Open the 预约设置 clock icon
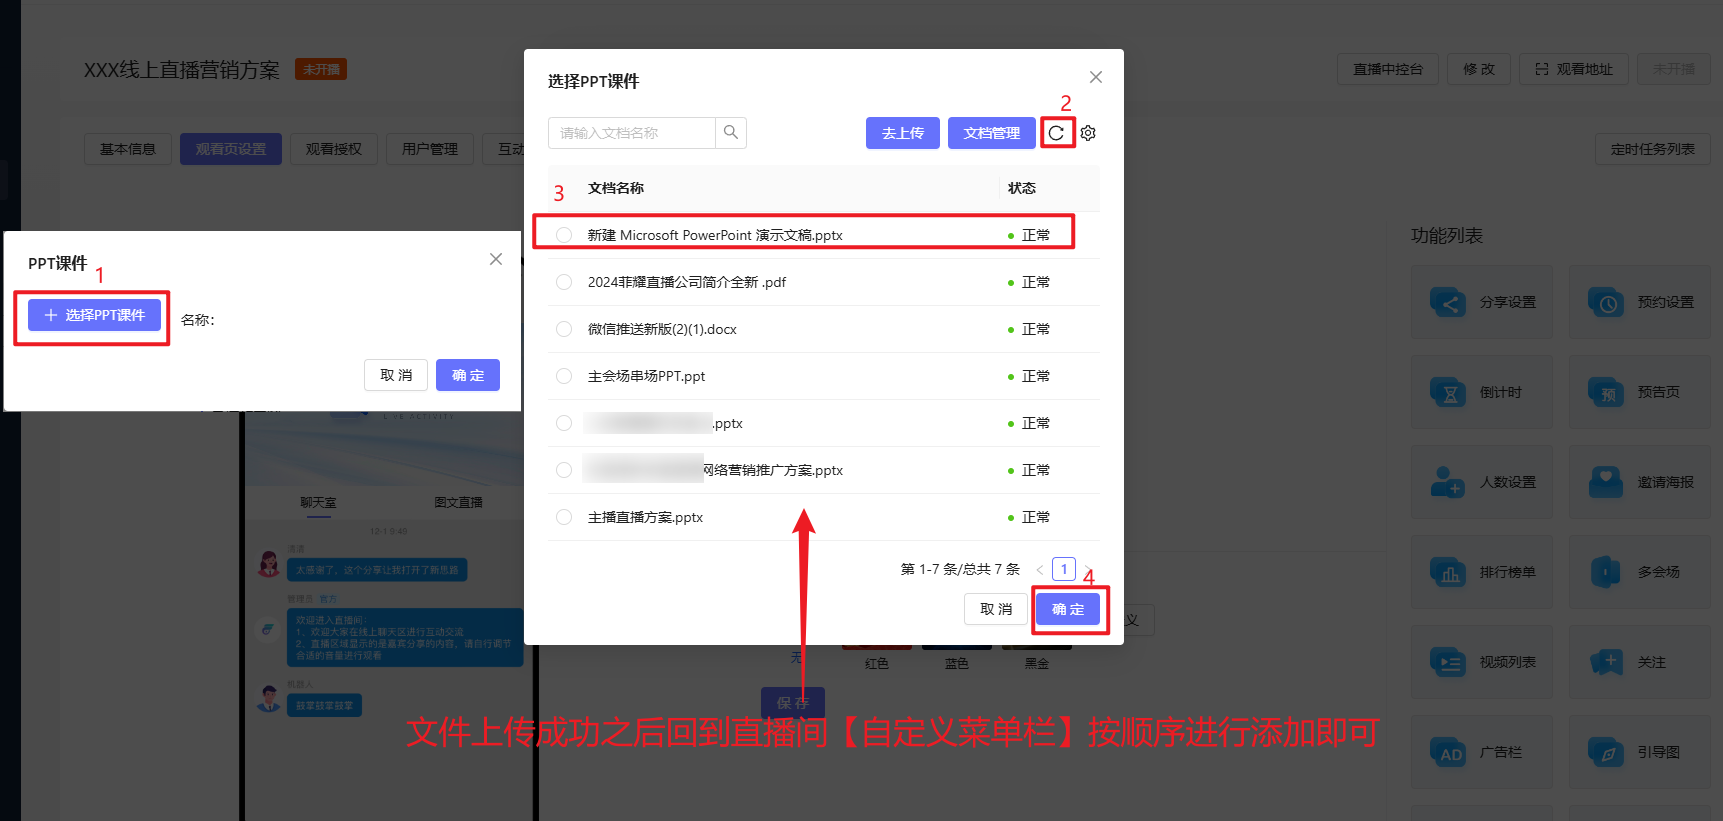This screenshot has width=1723, height=821. click(x=1606, y=302)
